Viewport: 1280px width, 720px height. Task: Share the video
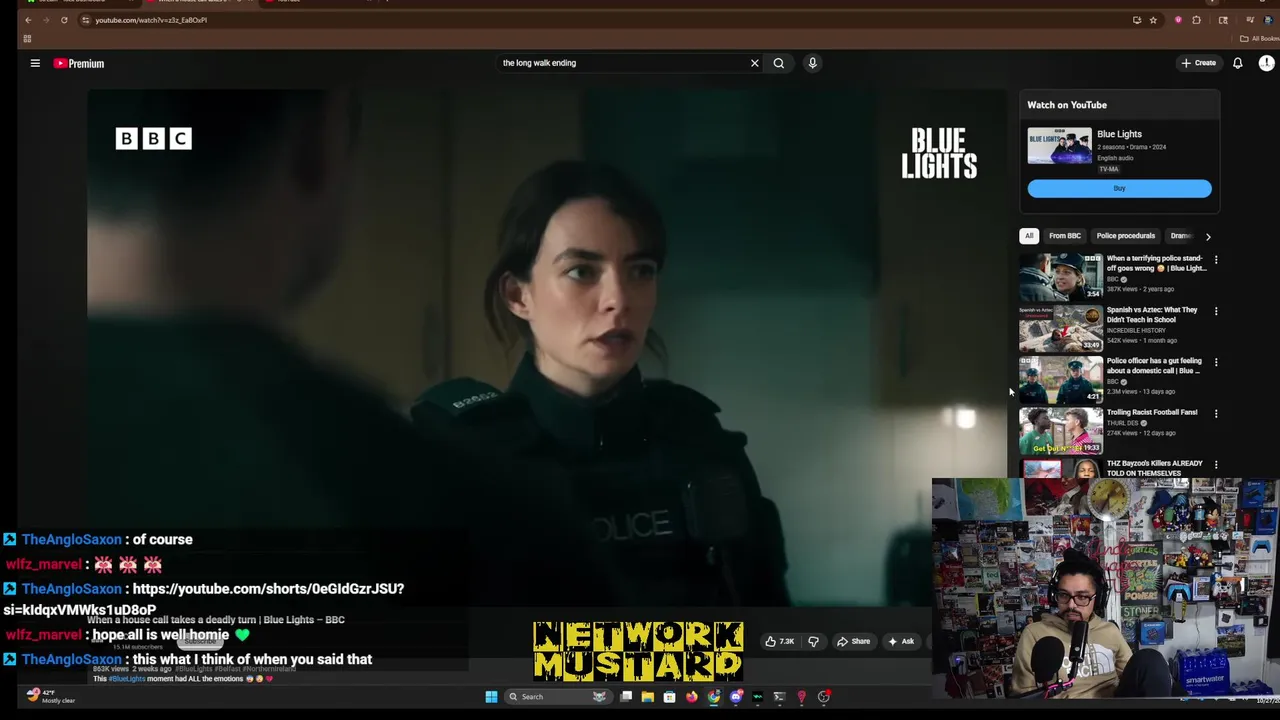click(x=853, y=641)
